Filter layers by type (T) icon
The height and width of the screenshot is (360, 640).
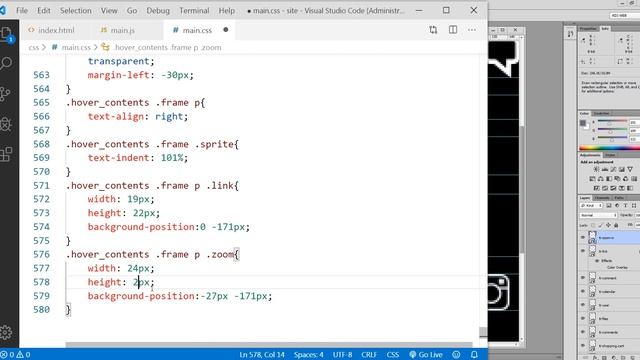[625, 205]
